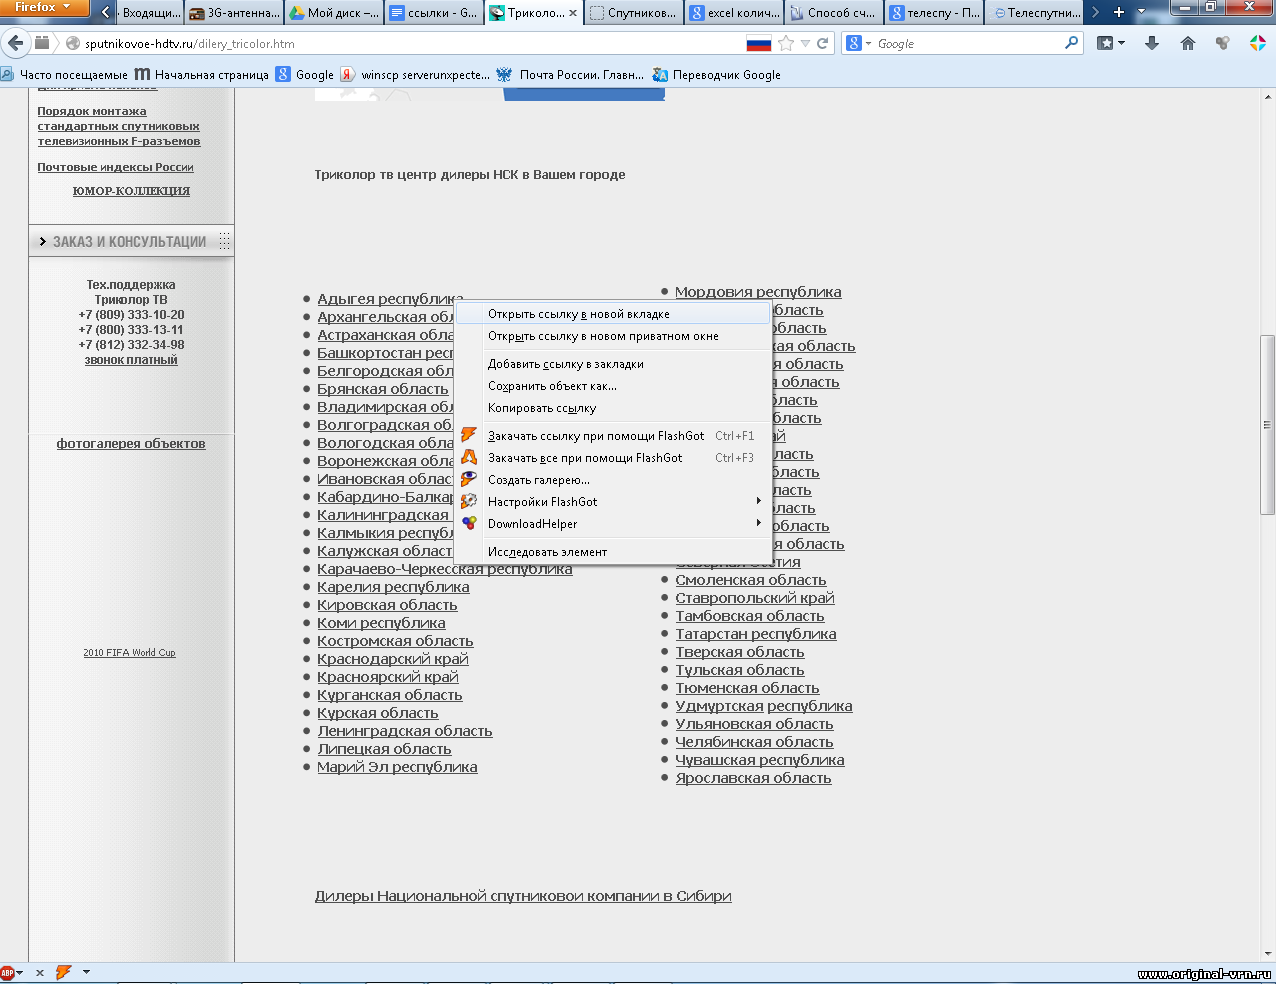Open the Мордовия республика link
The width and height of the screenshot is (1276, 984).
coord(758,292)
